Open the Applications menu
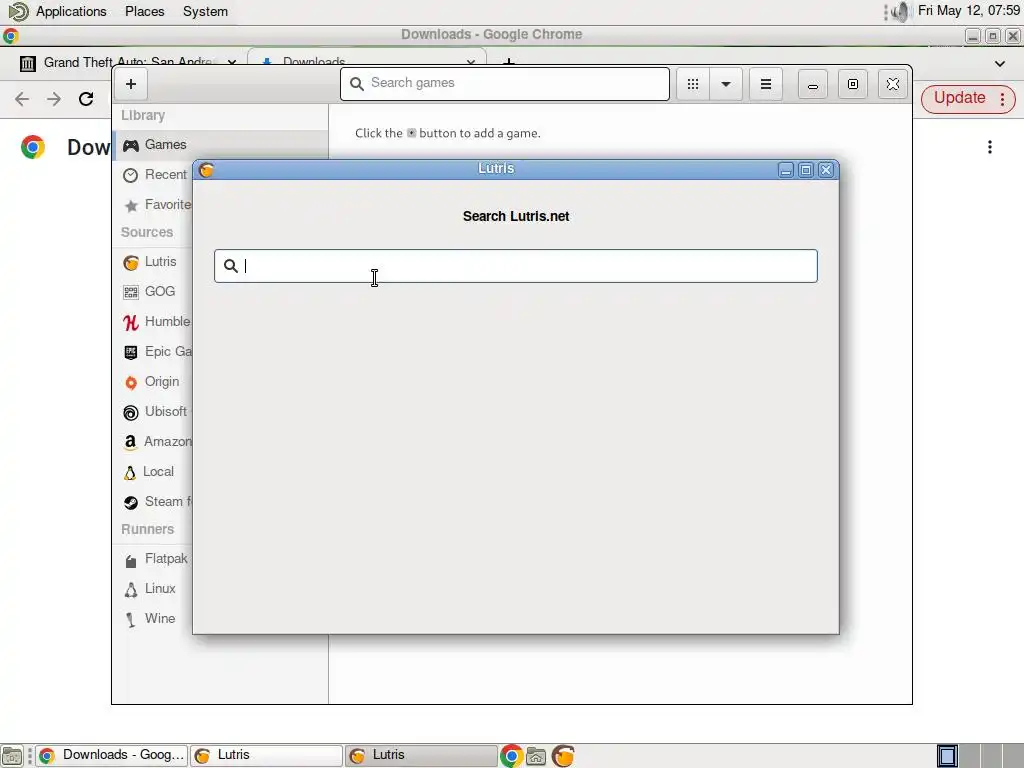 pos(71,12)
